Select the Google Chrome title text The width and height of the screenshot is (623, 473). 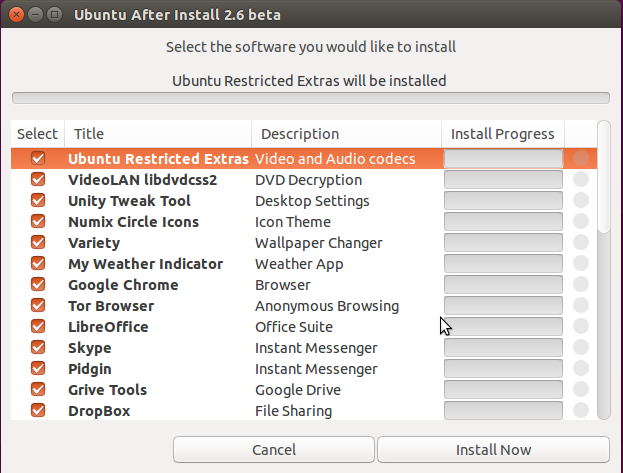pyautogui.click(x=123, y=285)
